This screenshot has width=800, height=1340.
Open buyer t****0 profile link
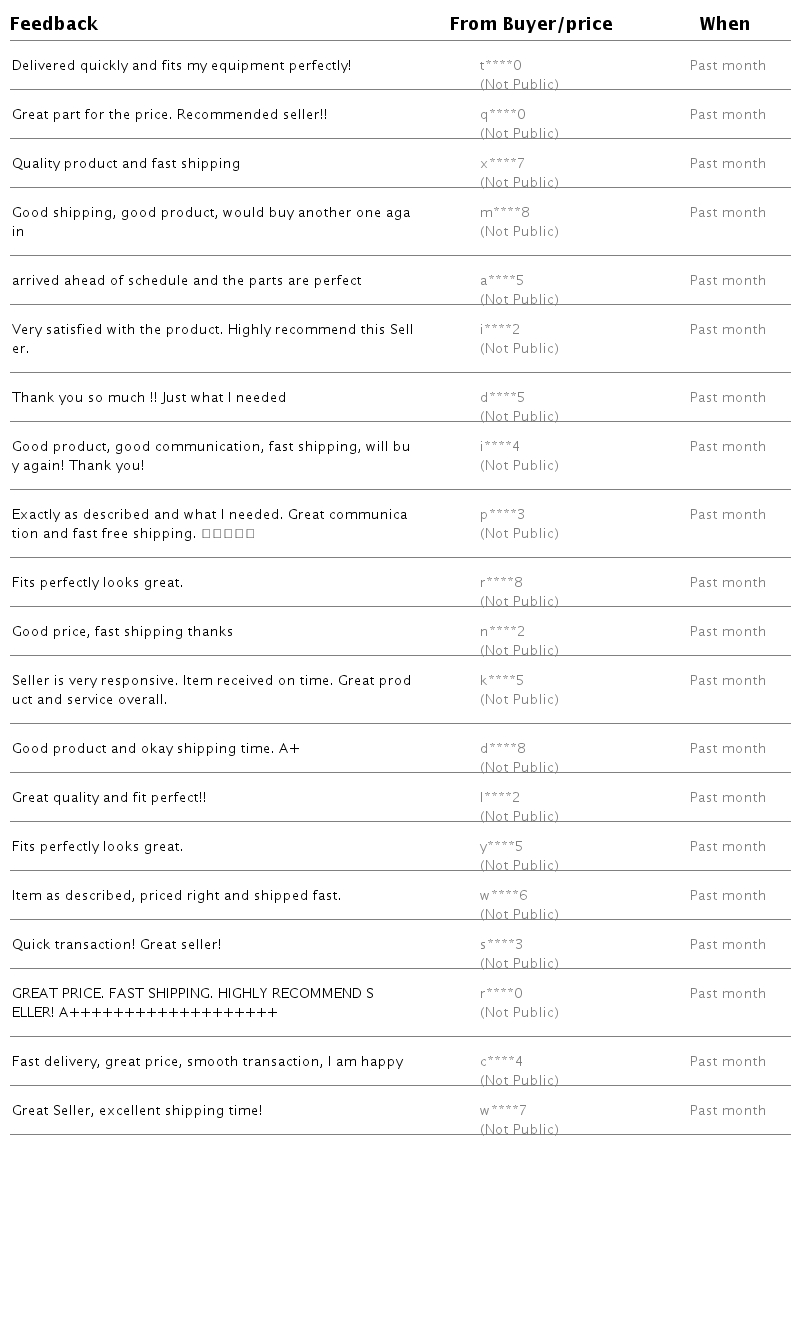click(x=501, y=66)
